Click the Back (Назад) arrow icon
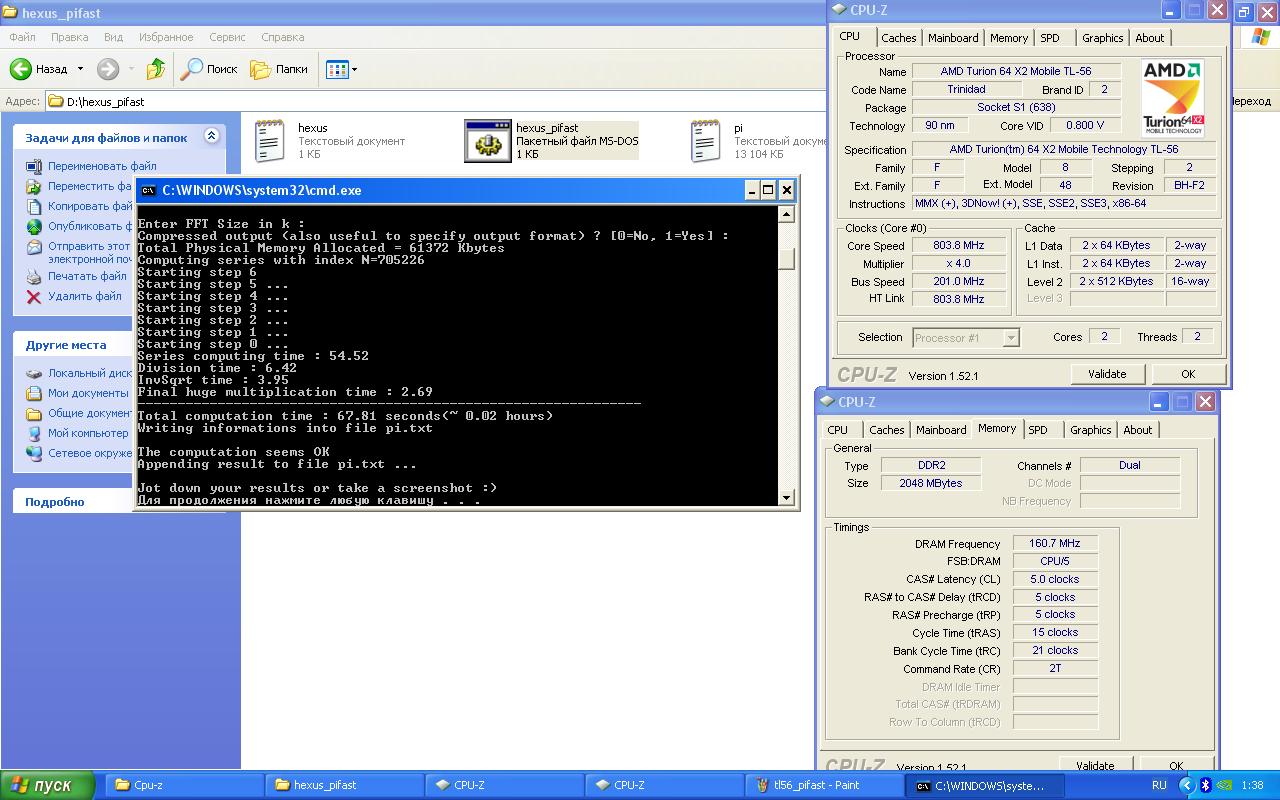 click(21, 69)
